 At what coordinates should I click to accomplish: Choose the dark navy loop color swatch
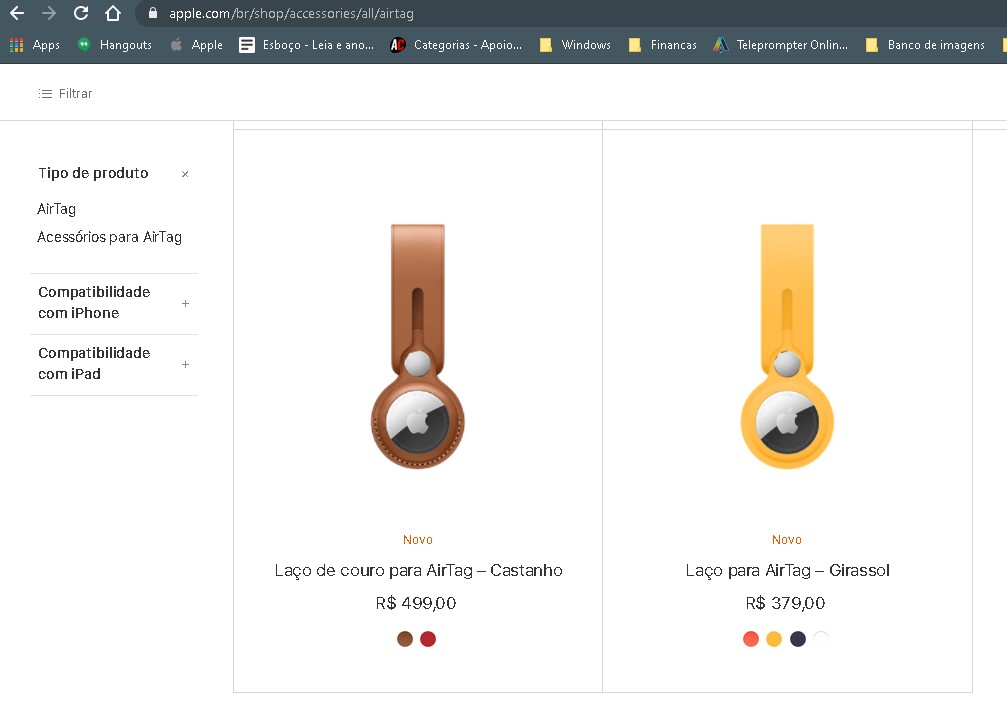[x=798, y=639]
